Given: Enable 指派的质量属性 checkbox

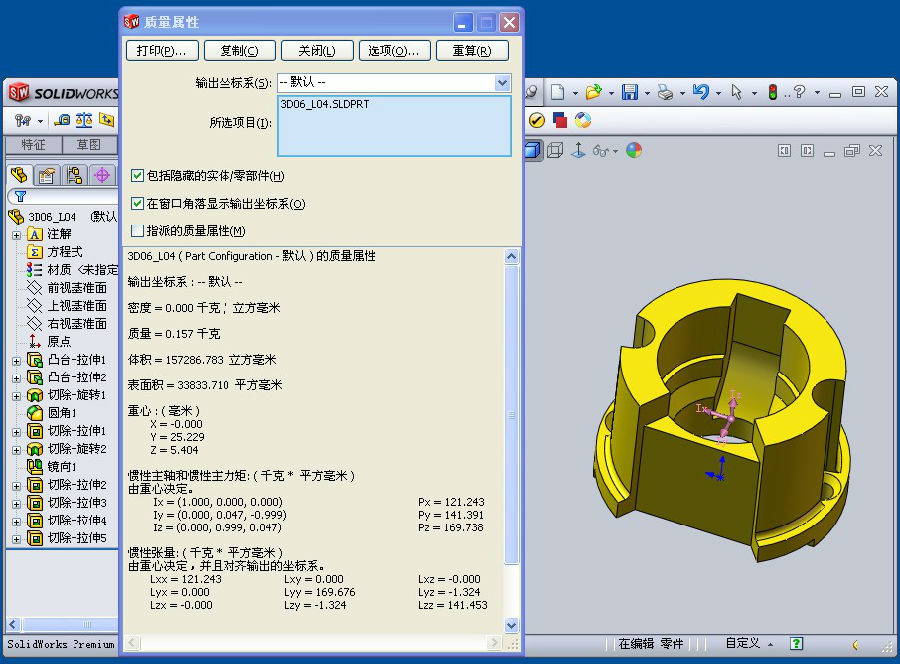Looking at the screenshot, I should 138,231.
